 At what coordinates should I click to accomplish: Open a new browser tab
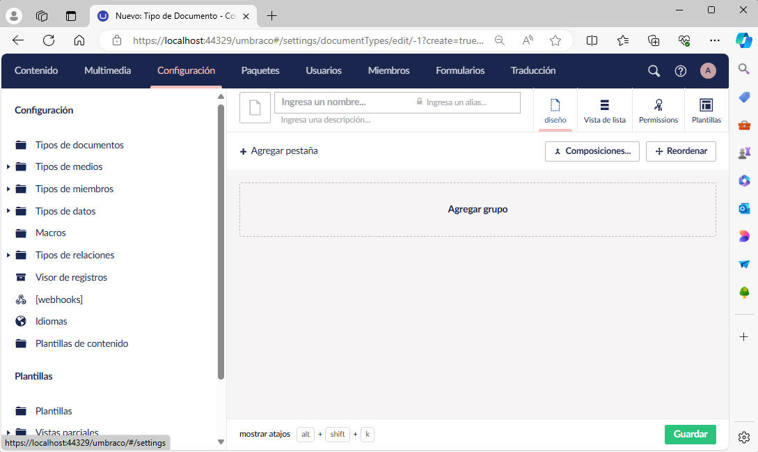(272, 16)
